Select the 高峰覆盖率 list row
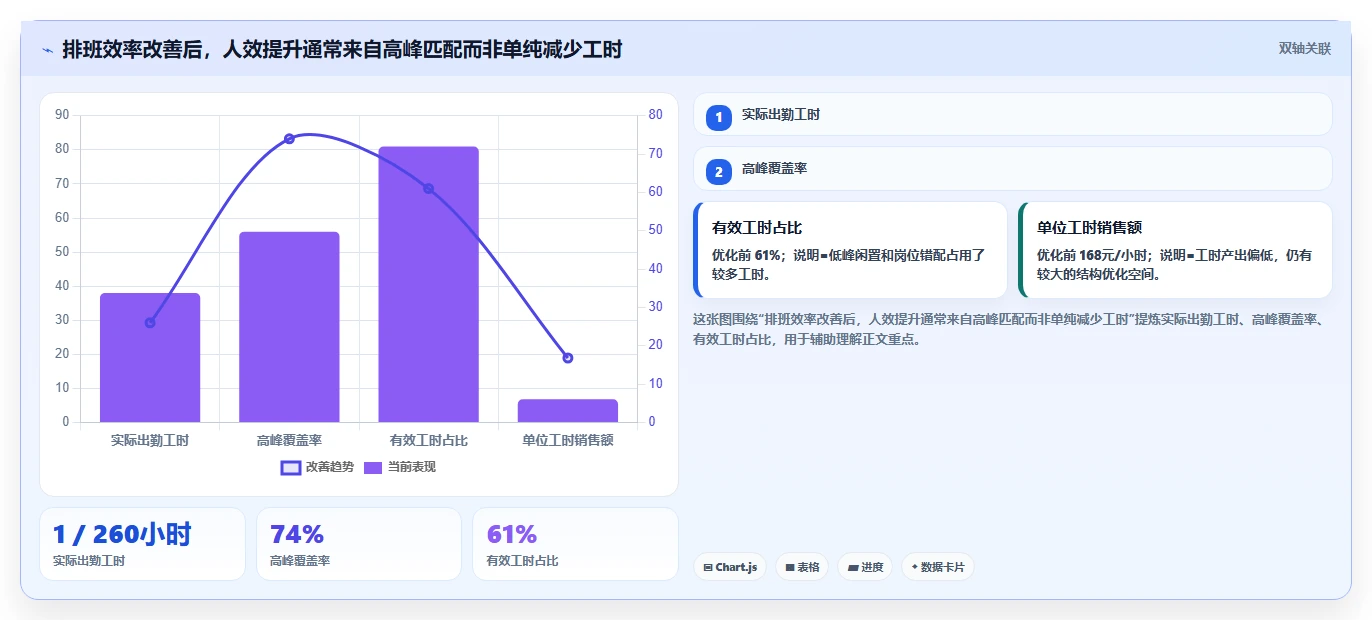The height and width of the screenshot is (620, 1372). pos(1012,168)
